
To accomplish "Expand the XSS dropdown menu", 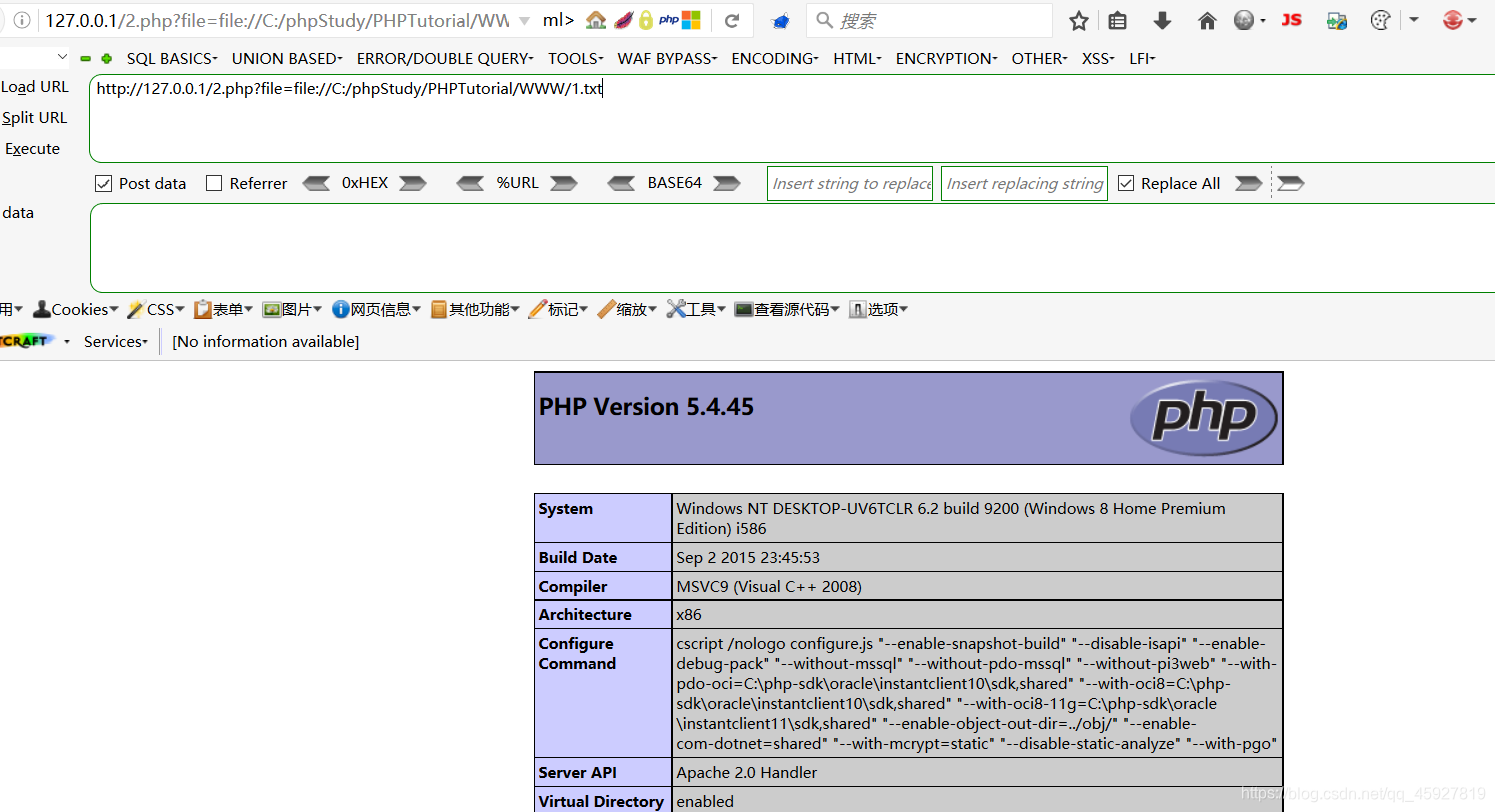I will point(1098,59).
